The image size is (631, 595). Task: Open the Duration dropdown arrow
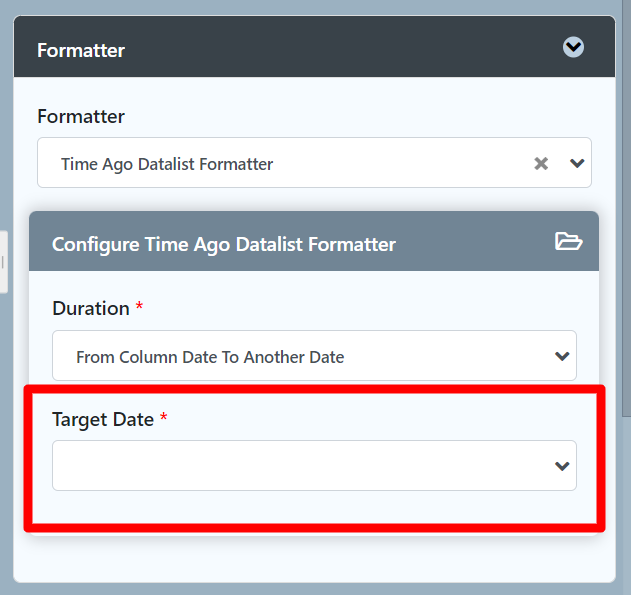(x=562, y=356)
